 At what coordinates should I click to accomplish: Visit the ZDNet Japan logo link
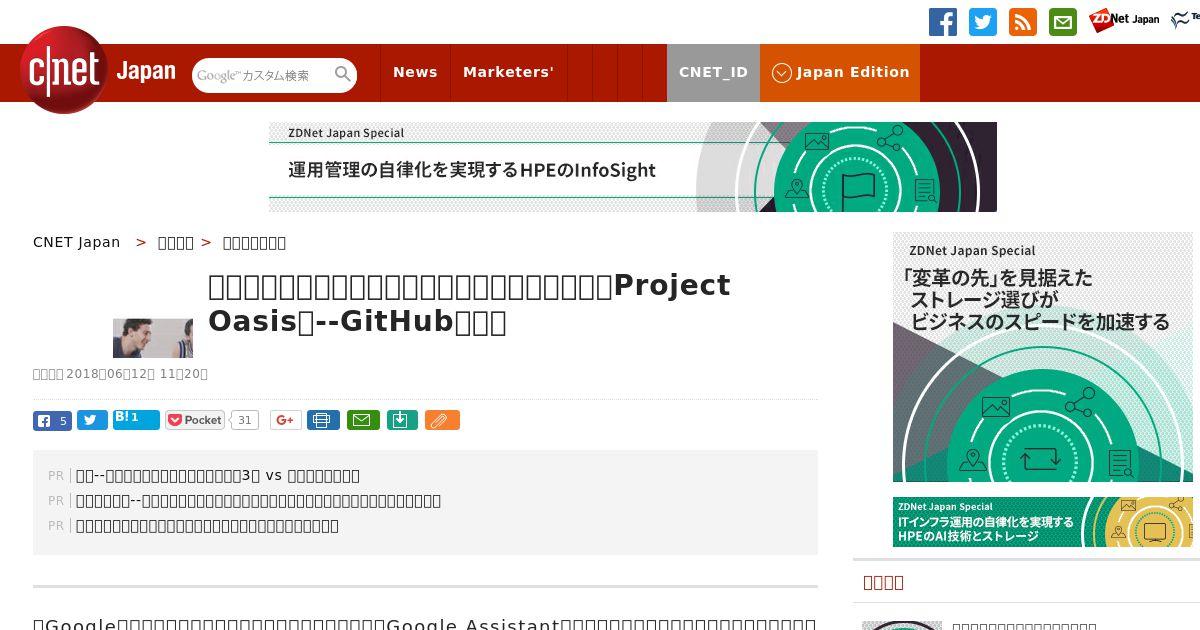point(1125,19)
